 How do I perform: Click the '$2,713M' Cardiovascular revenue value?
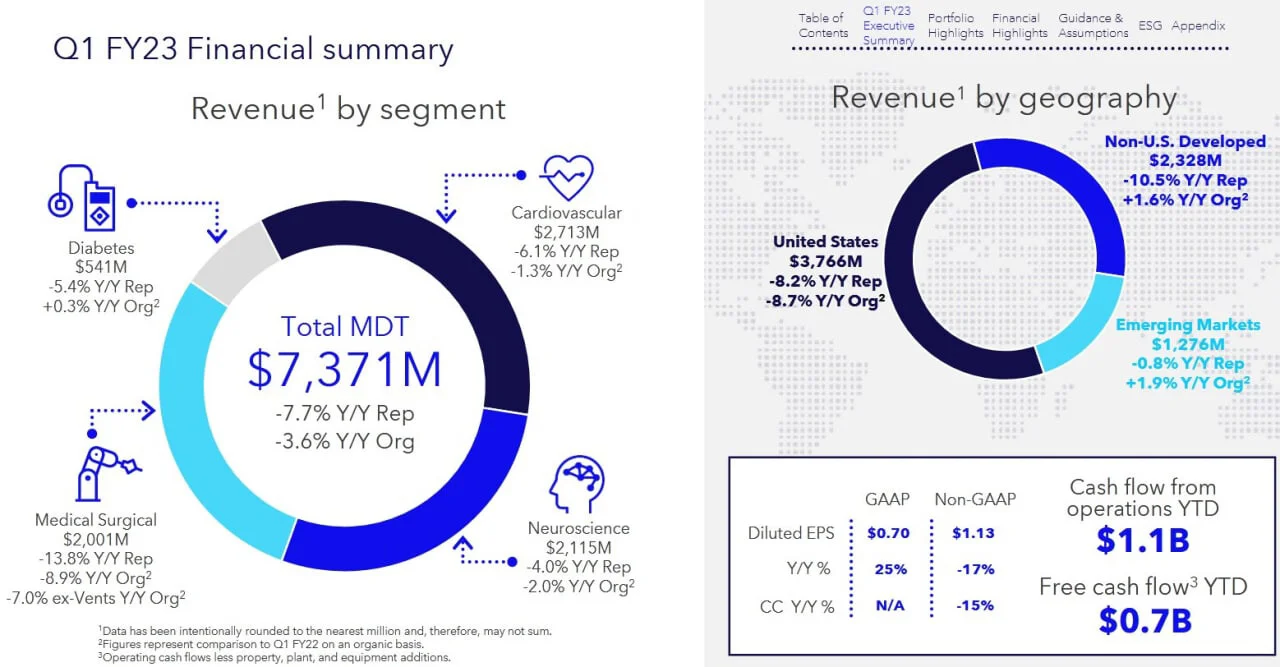[566, 232]
